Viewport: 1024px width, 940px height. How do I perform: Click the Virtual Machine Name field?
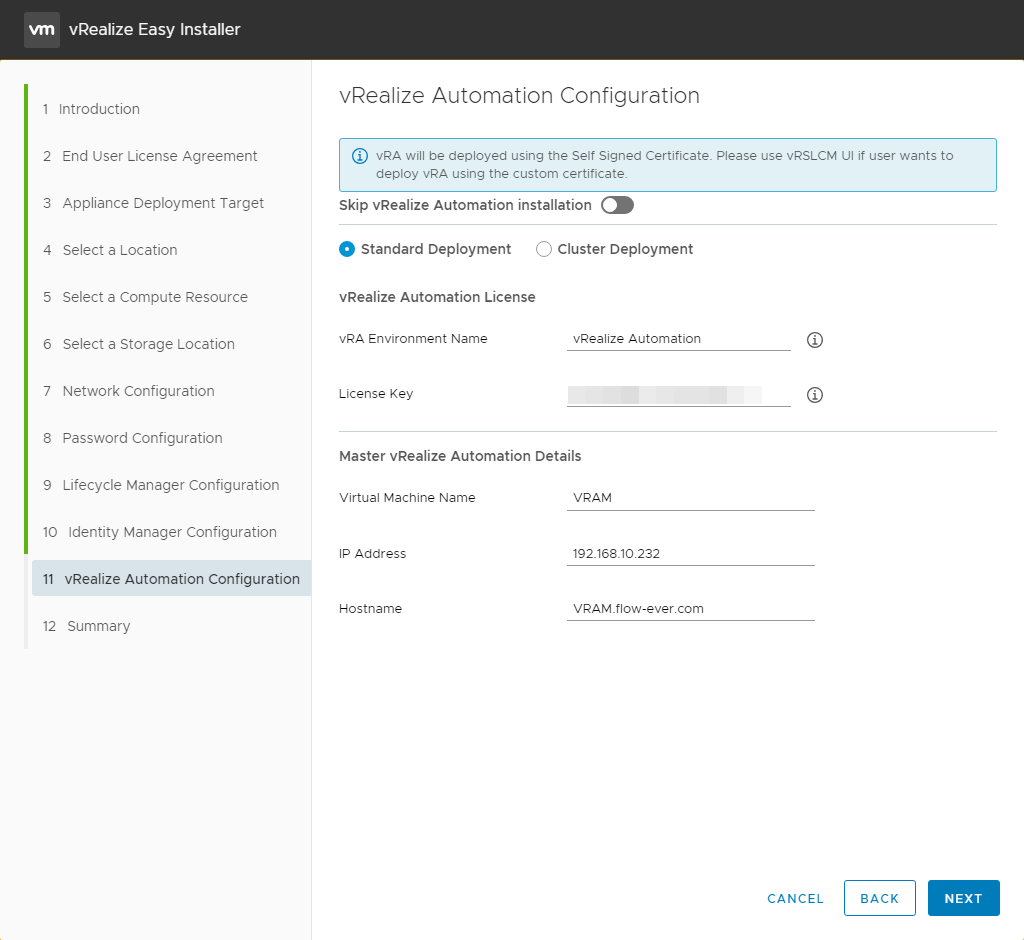690,498
